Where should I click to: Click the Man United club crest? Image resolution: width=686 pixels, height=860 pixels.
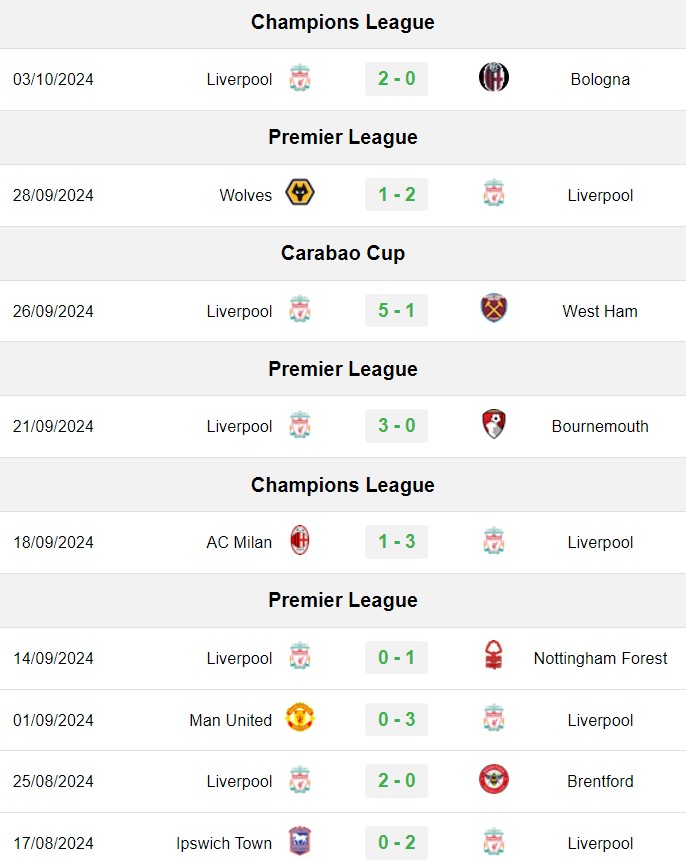(300, 717)
